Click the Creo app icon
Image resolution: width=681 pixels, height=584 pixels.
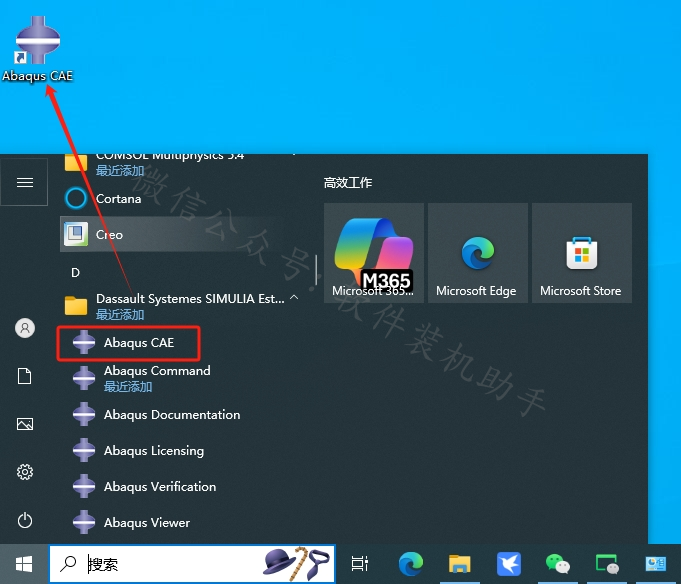pyautogui.click(x=76, y=234)
